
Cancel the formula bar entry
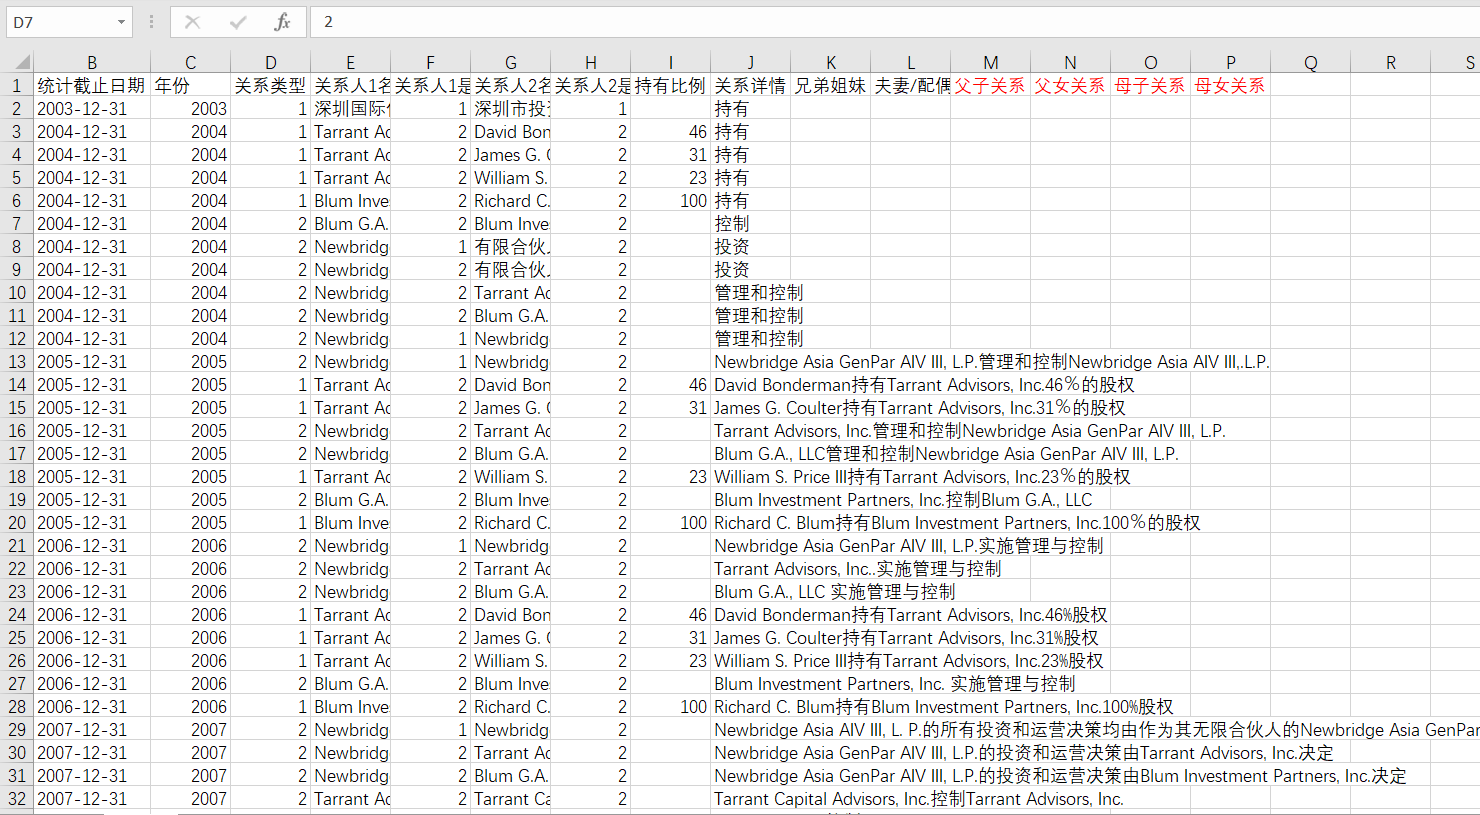point(193,22)
